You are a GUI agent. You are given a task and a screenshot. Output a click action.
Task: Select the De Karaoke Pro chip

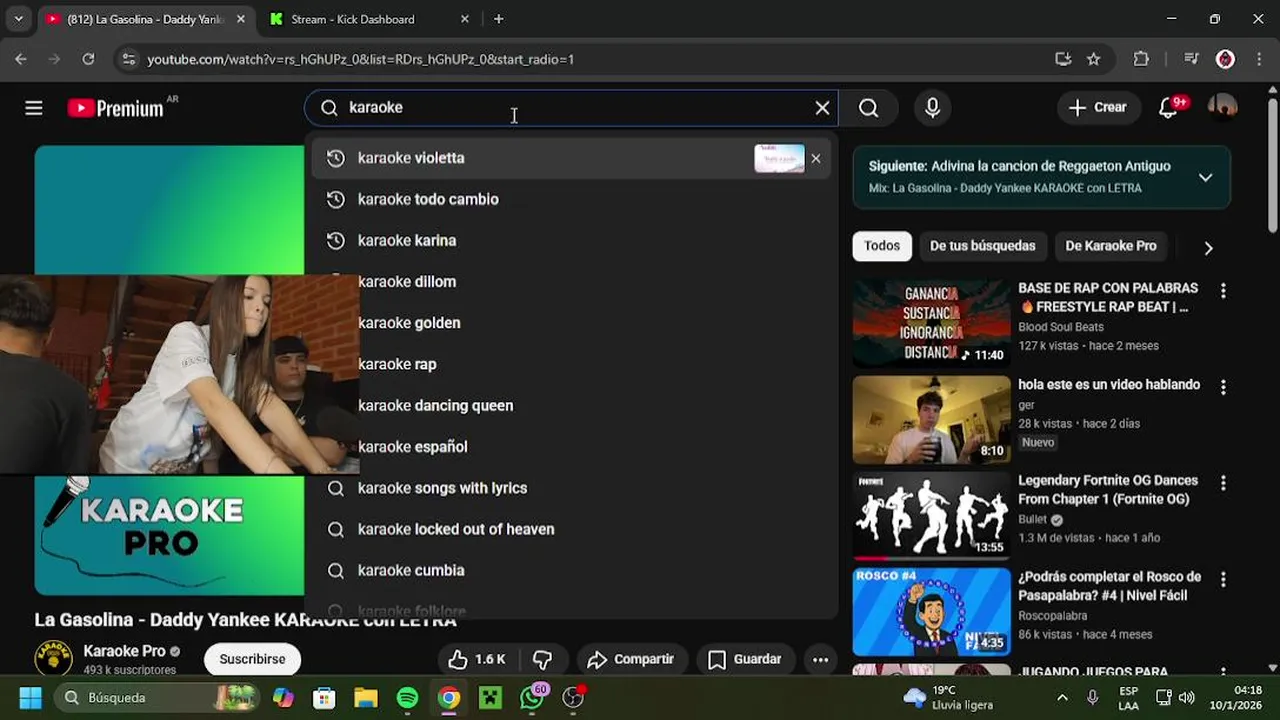(1110, 246)
